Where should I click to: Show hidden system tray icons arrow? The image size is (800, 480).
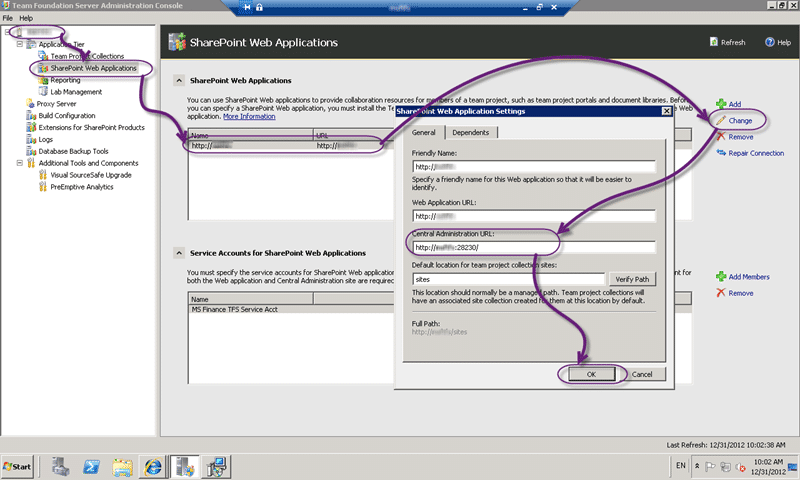tap(697, 466)
